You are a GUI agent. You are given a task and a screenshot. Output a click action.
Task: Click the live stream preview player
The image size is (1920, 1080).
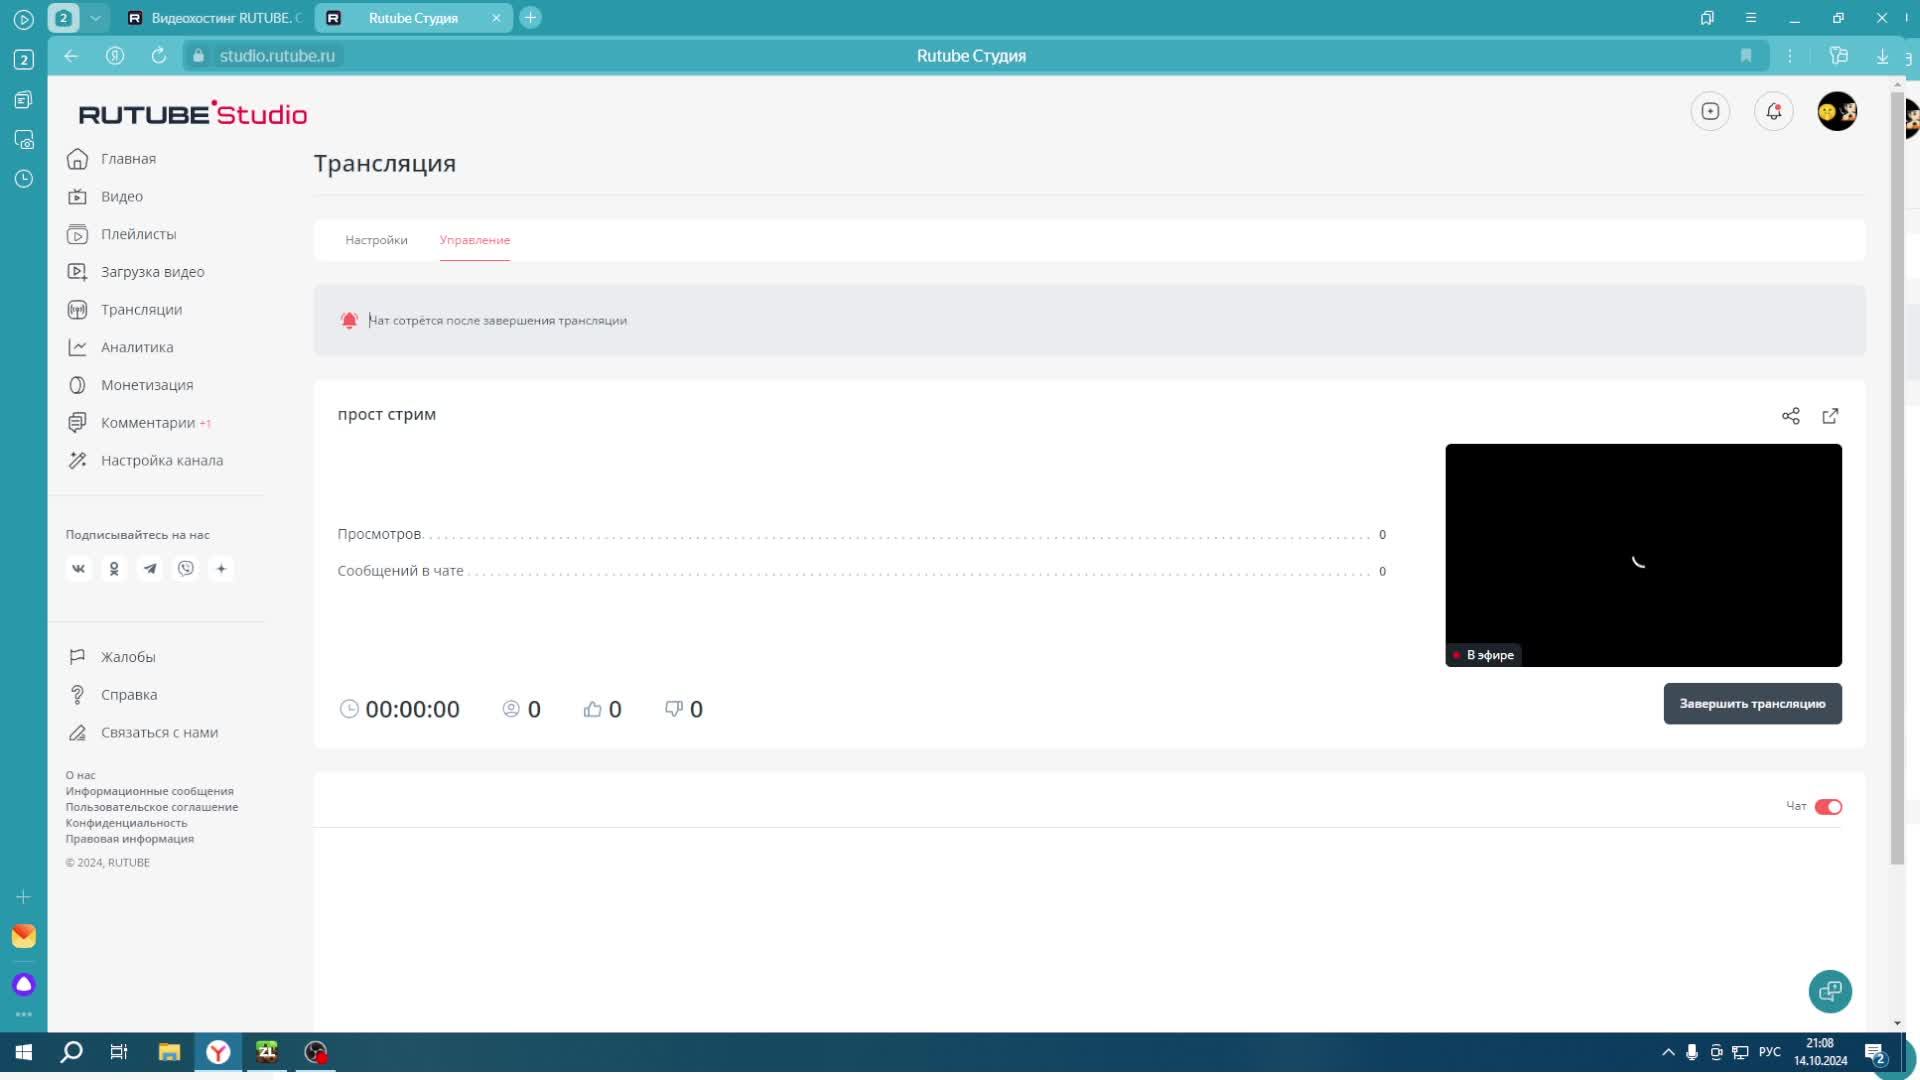pyautogui.click(x=1643, y=555)
